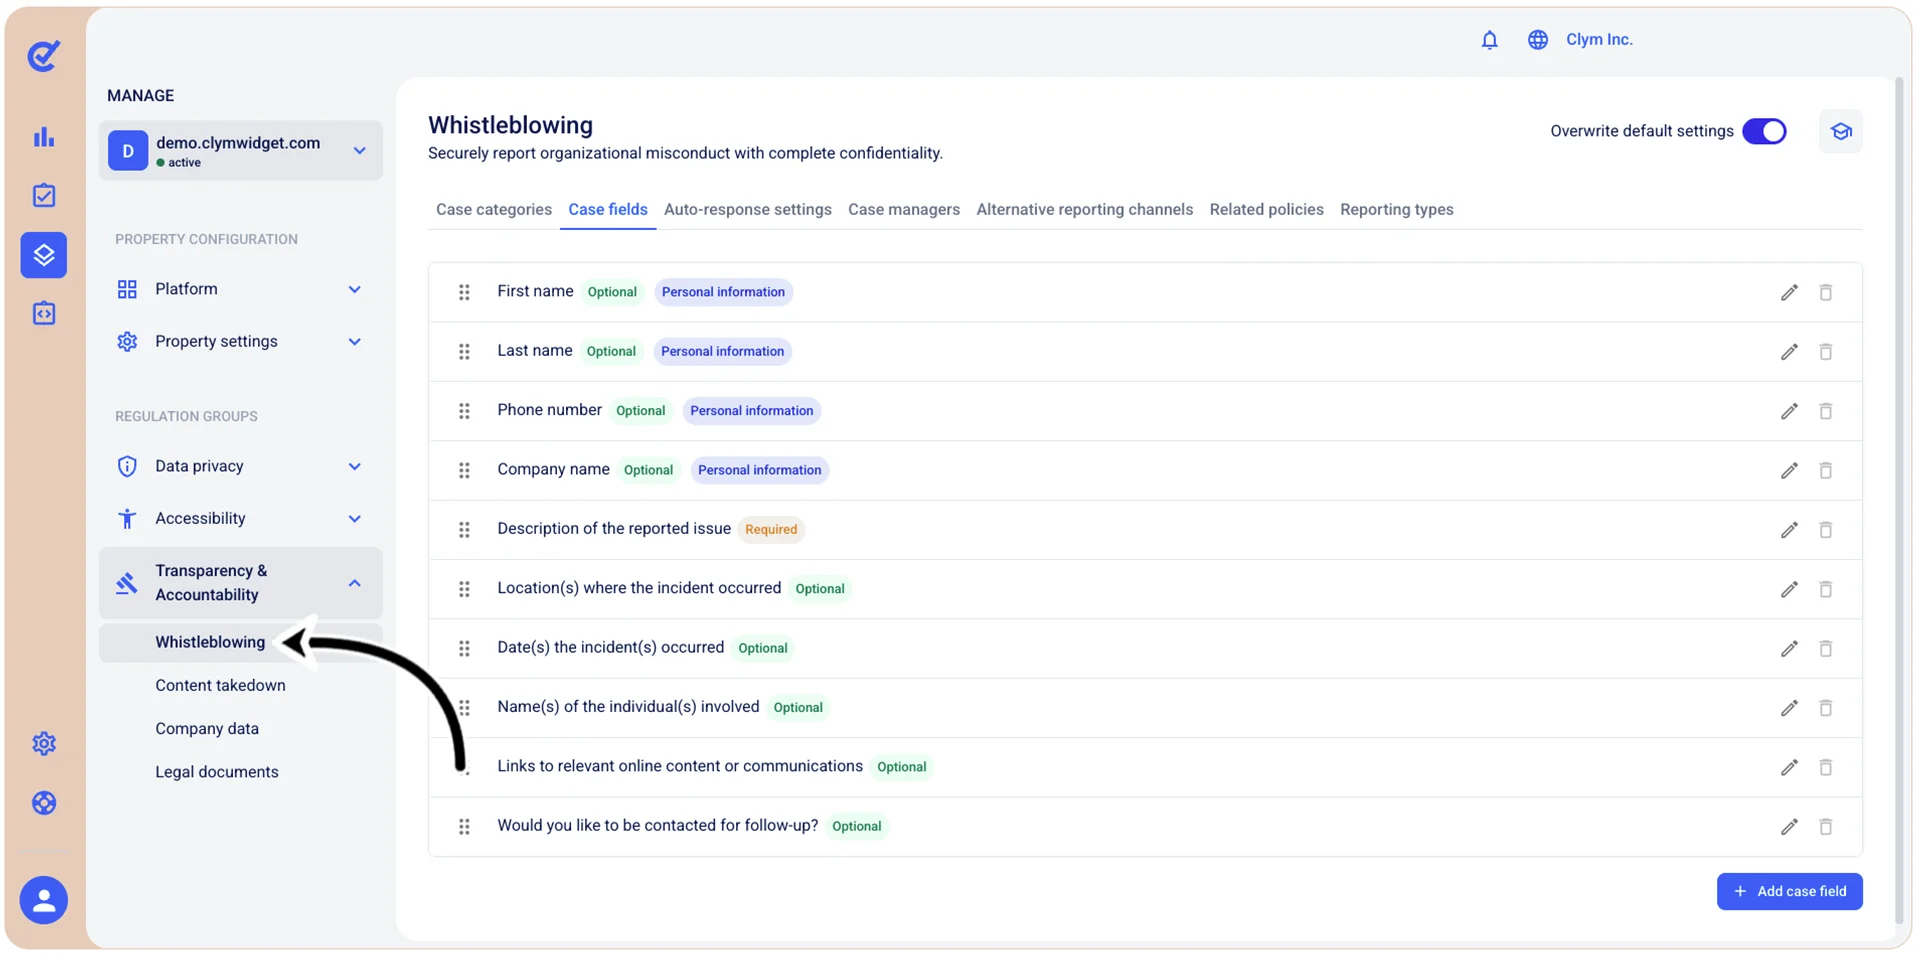Open the notifications bell

pos(1489,40)
